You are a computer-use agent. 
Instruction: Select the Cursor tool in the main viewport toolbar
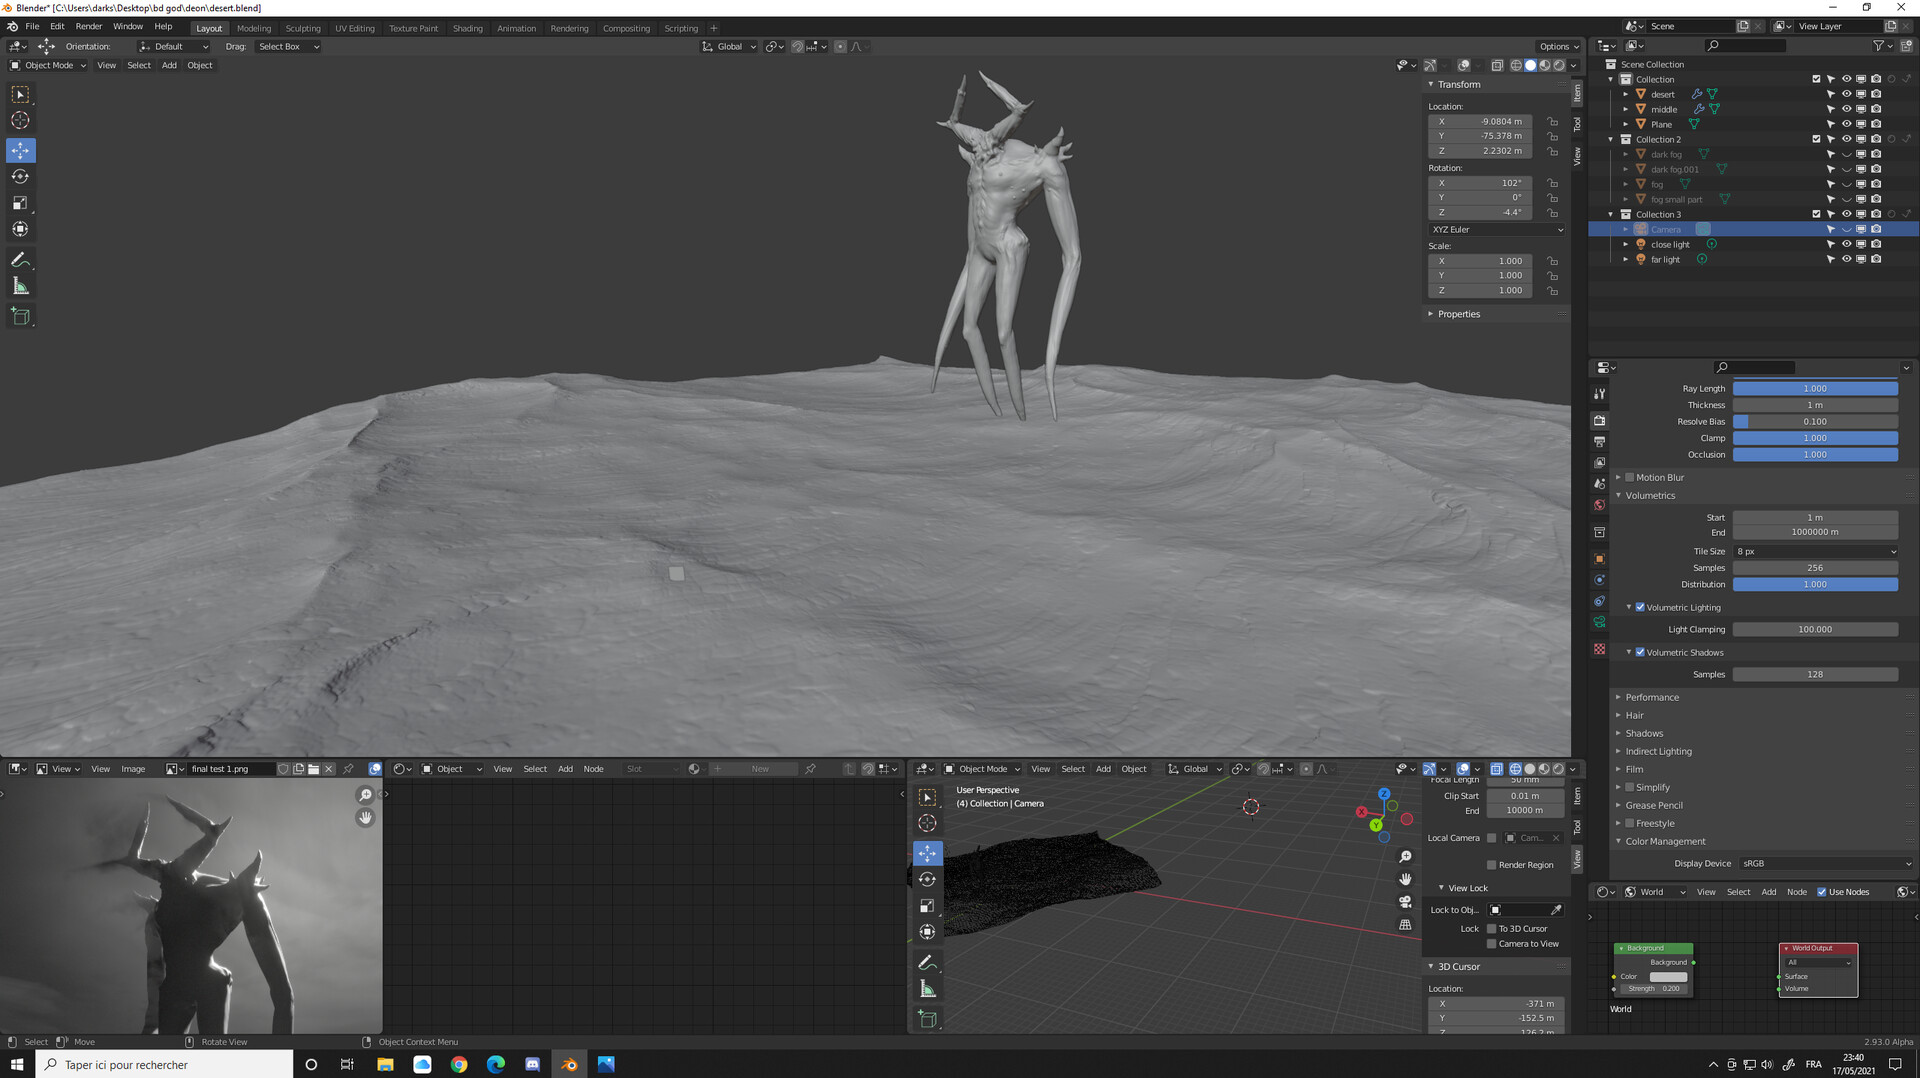pyautogui.click(x=20, y=121)
